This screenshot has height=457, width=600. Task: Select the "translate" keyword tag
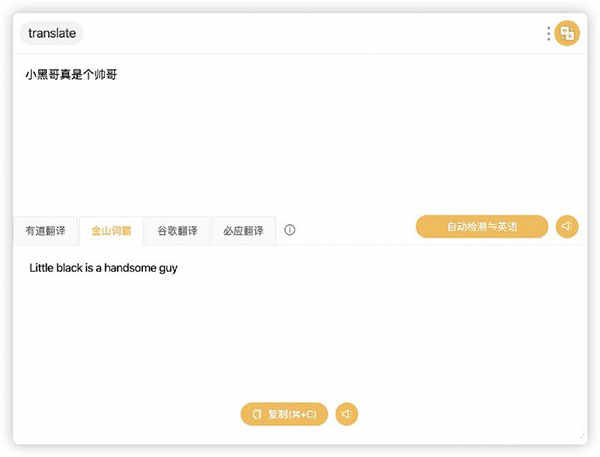(52, 33)
